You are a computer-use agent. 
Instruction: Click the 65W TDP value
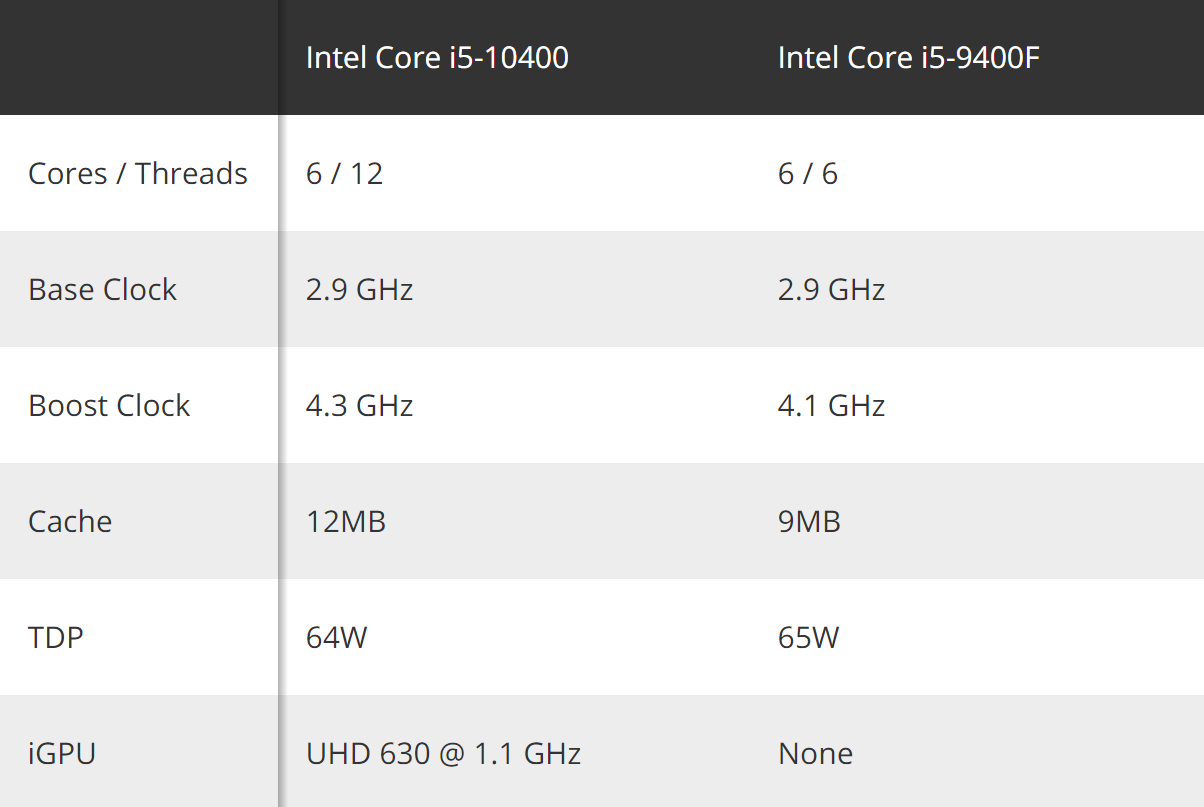point(808,638)
